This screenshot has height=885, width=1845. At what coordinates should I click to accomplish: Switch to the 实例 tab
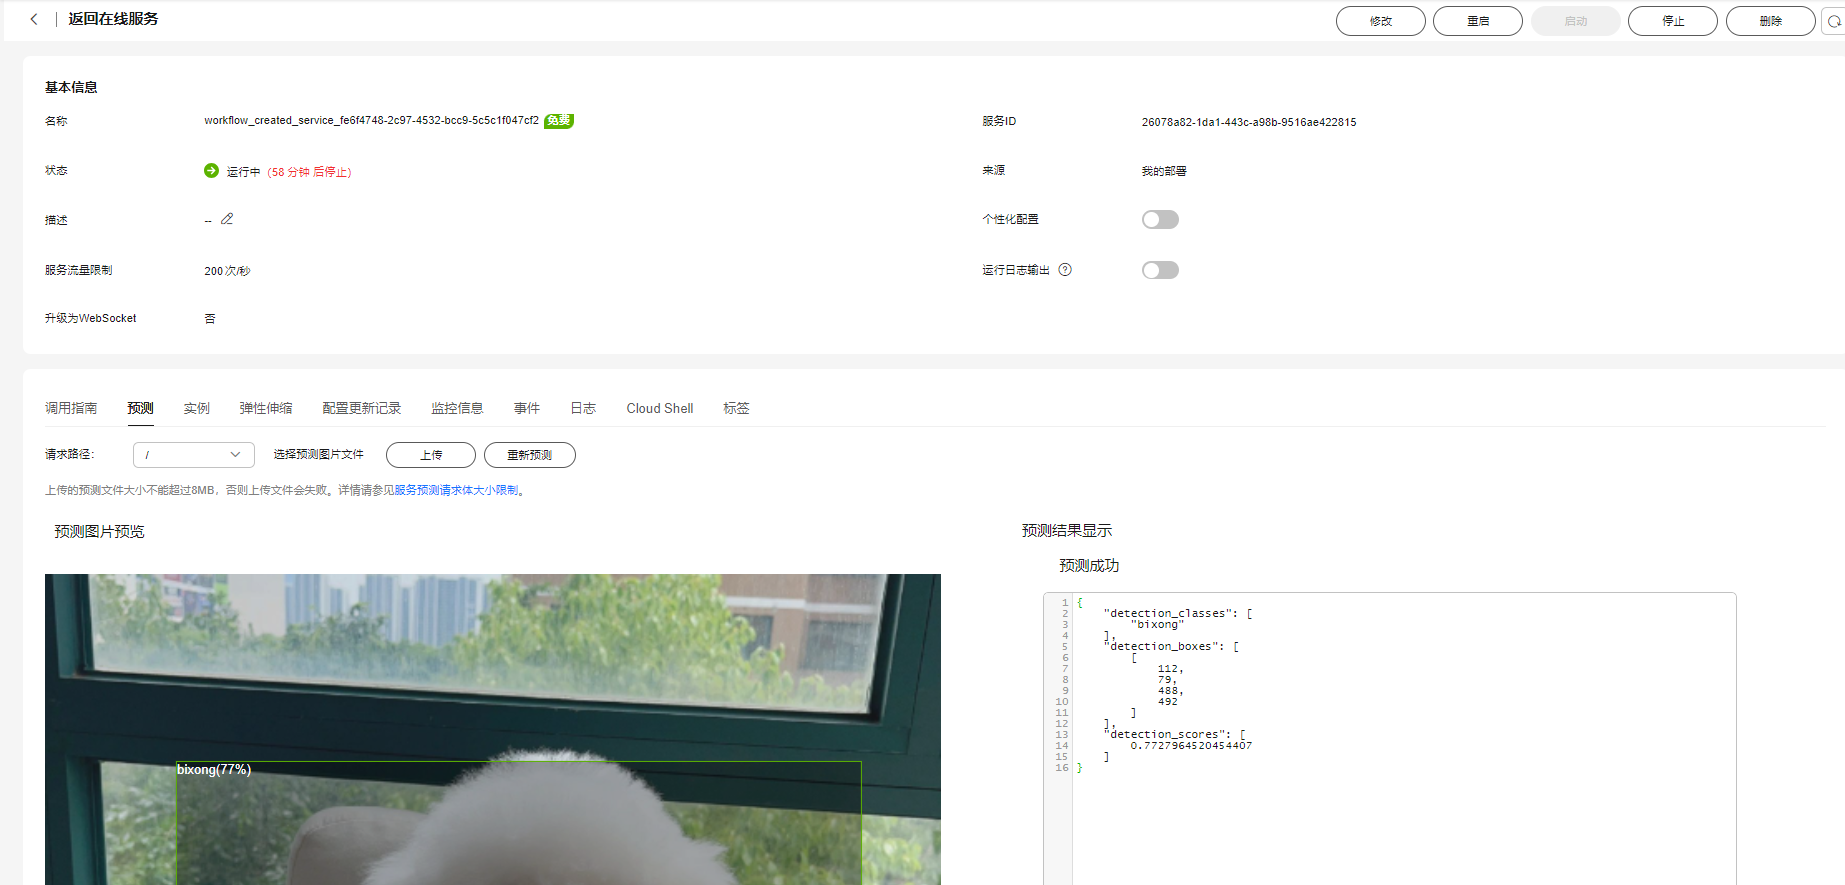pos(197,408)
